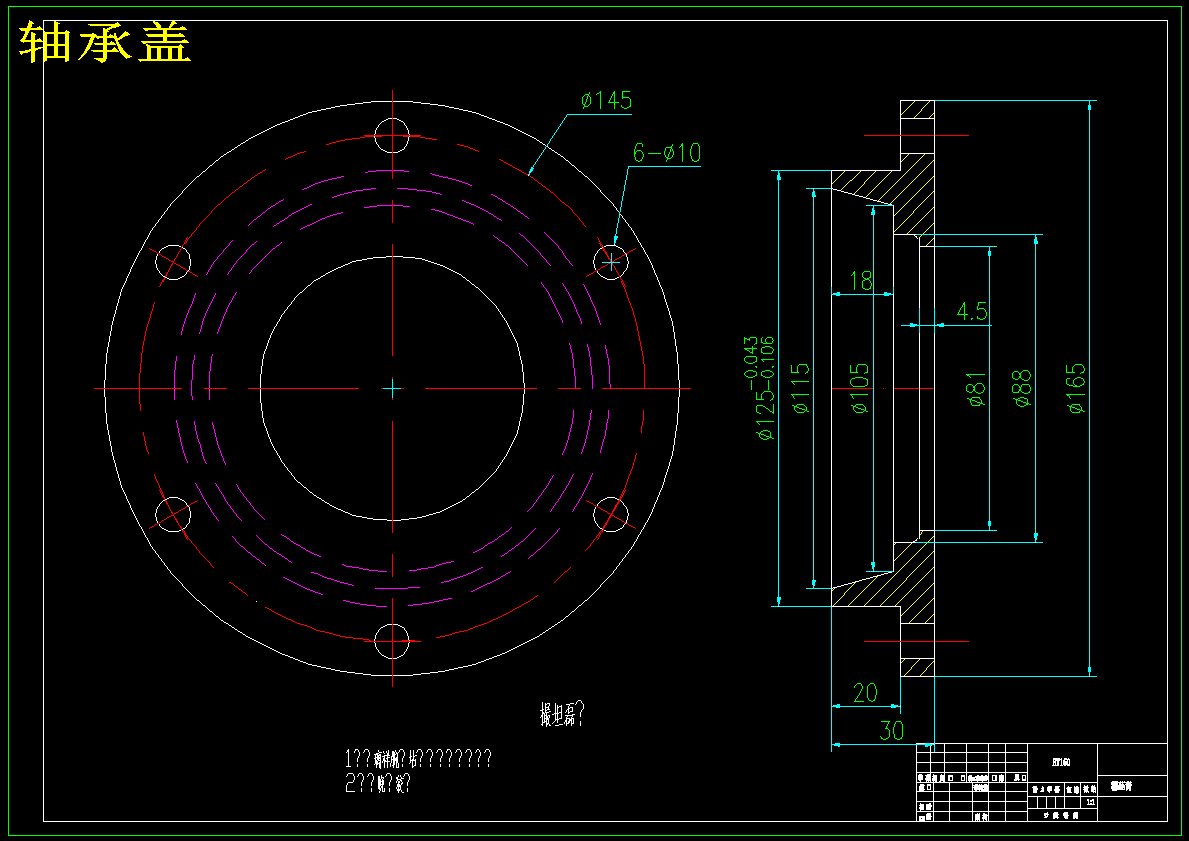The image size is (1189, 841).
Task: Click the yellow 轴承盖 title text
Action: 105,42
